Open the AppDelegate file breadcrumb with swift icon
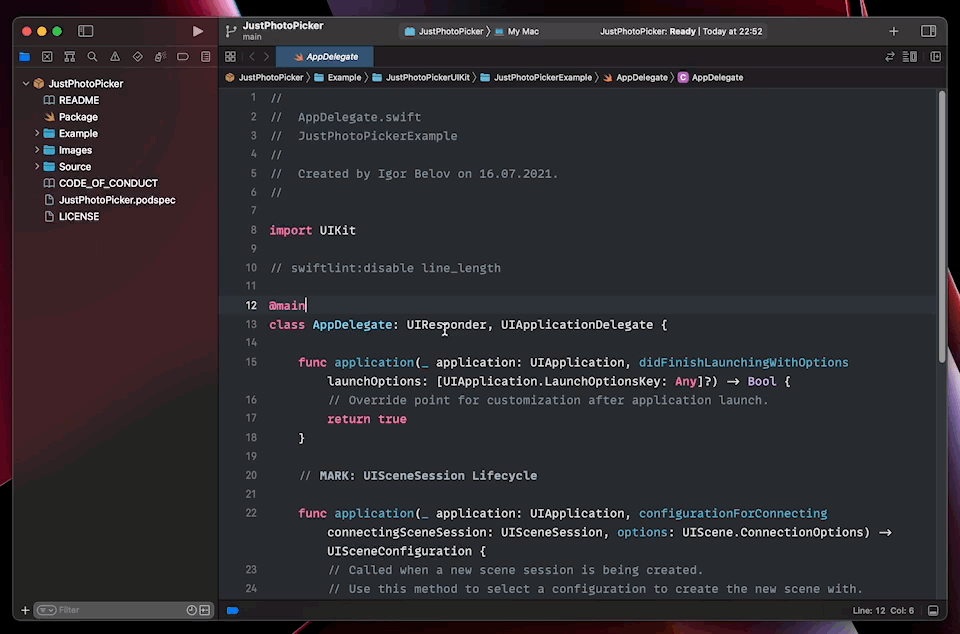960x634 pixels. [x=635, y=77]
